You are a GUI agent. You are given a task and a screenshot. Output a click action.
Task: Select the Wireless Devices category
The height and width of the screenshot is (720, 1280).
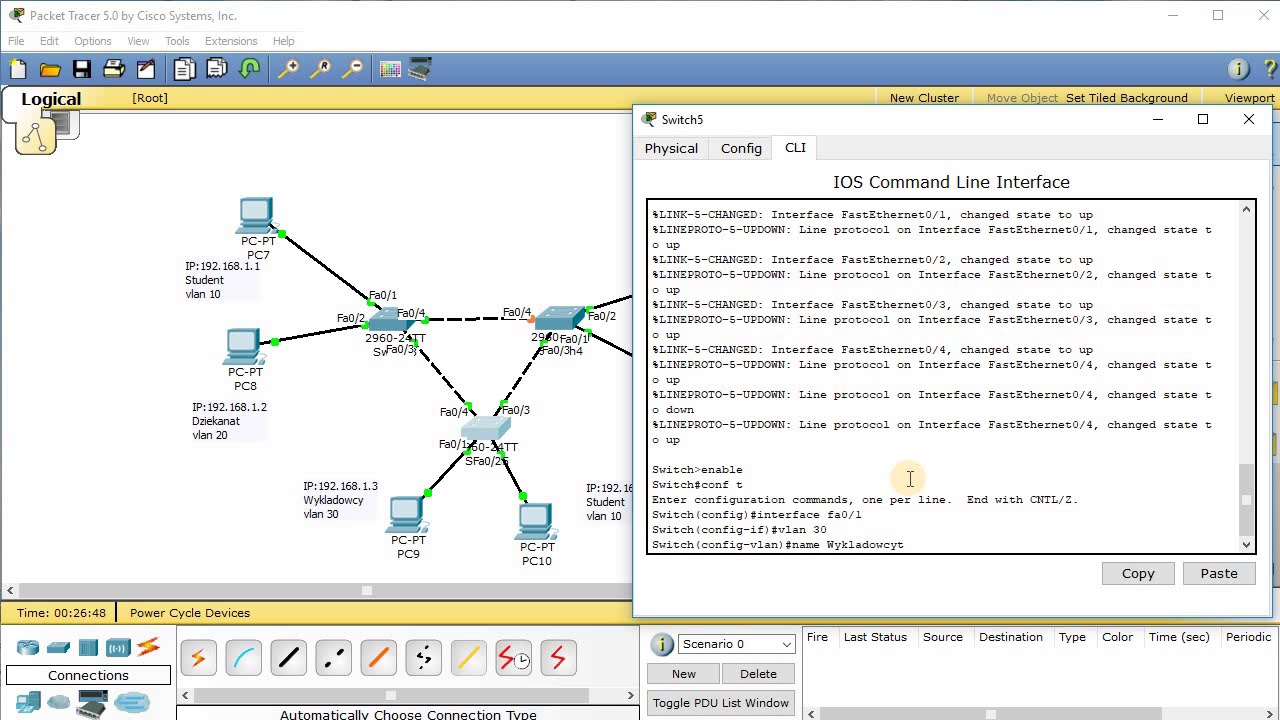(118, 648)
